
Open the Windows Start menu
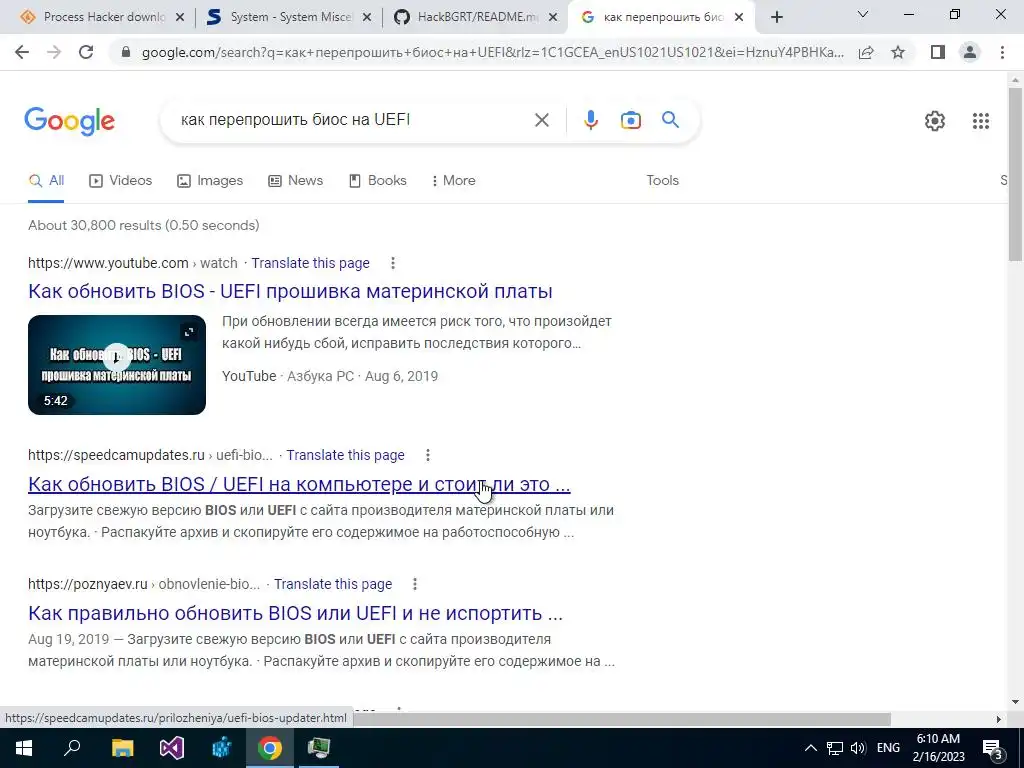[24, 748]
